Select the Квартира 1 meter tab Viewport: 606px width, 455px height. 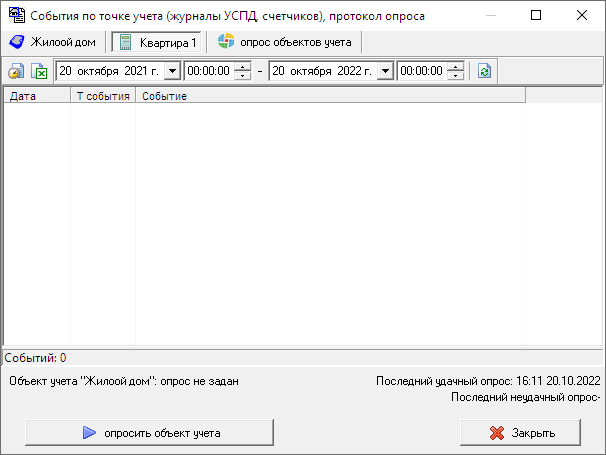(157, 42)
